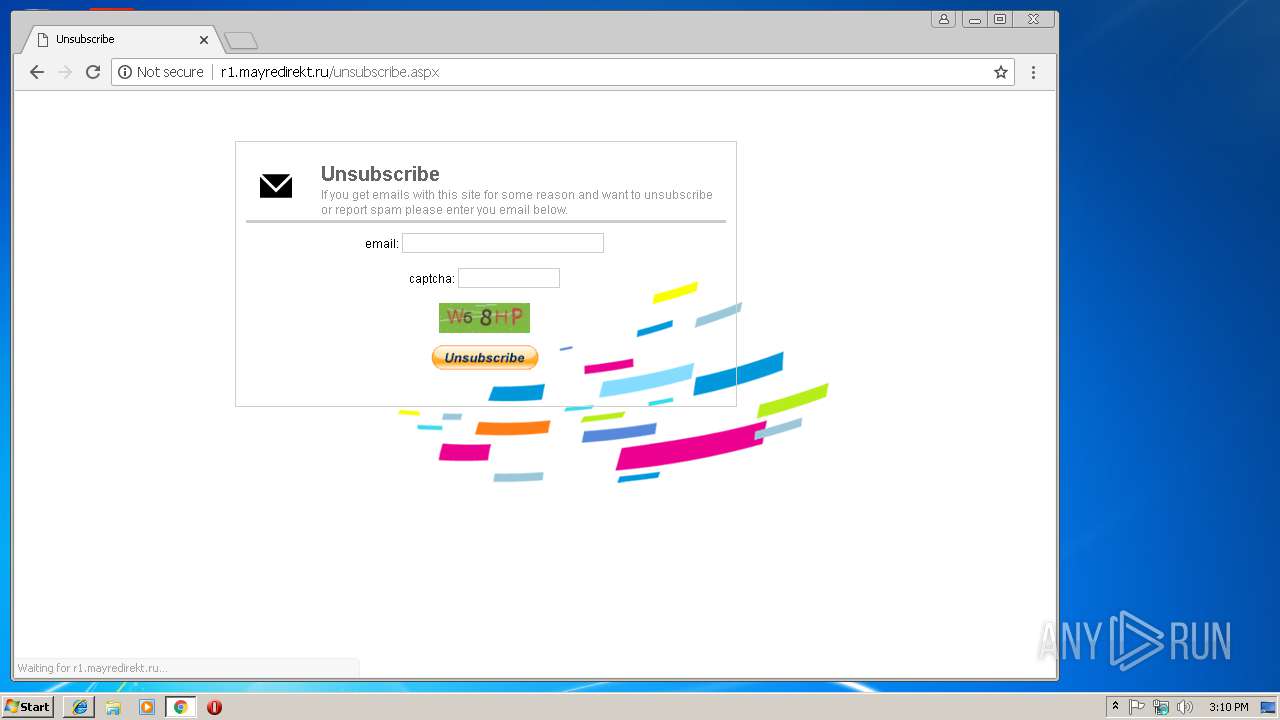Click the forward navigation arrow
Image resolution: width=1280 pixels, height=720 pixels.
65,72
